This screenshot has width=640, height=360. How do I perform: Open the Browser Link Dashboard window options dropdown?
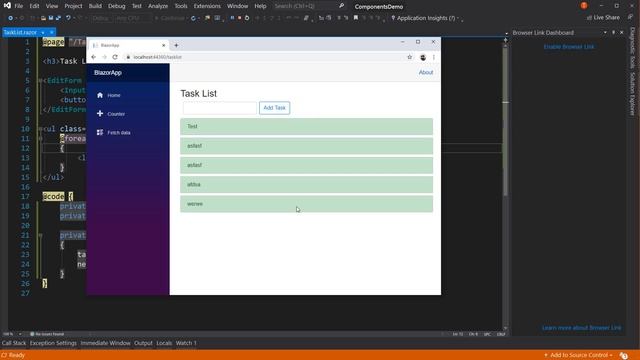click(x=605, y=32)
